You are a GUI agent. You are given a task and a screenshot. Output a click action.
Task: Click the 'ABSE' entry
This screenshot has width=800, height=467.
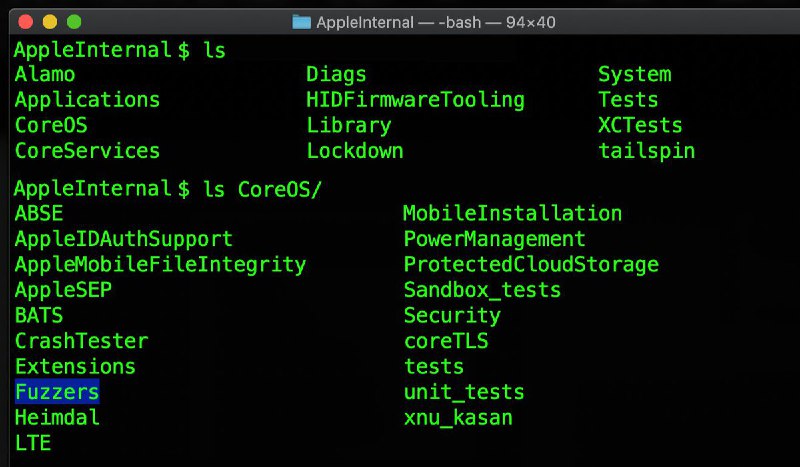(x=39, y=213)
